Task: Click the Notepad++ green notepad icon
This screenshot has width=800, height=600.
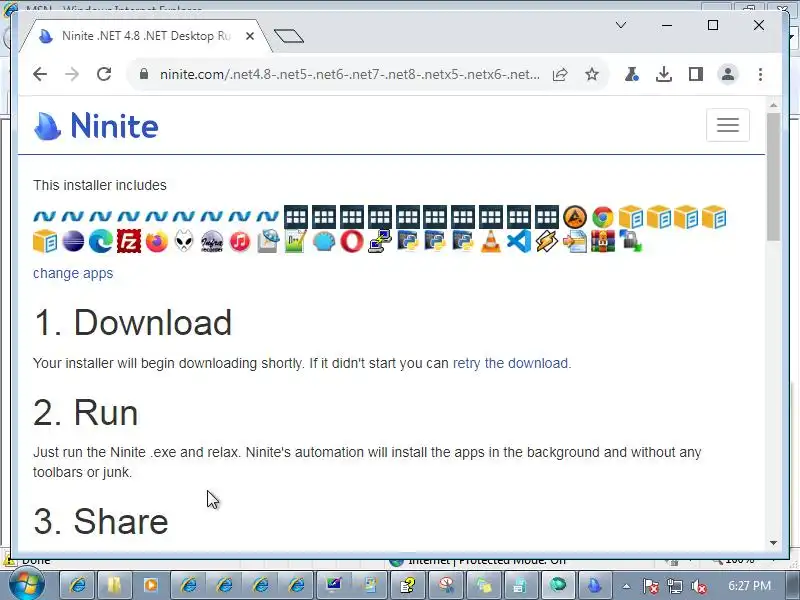Action: (295, 241)
